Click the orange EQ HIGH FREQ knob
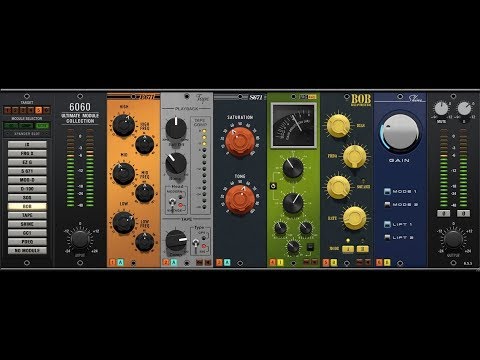This screenshot has width=480, height=360. click(145, 145)
